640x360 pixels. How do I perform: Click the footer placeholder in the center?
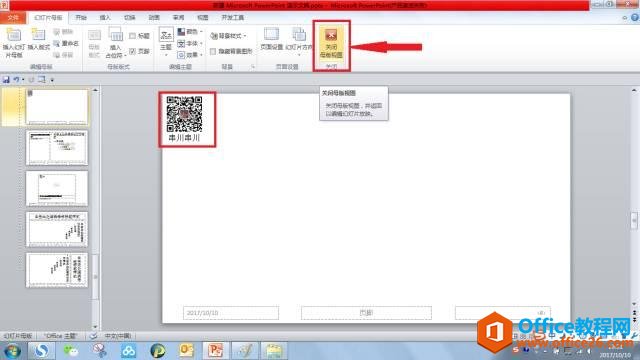click(x=366, y=313)
